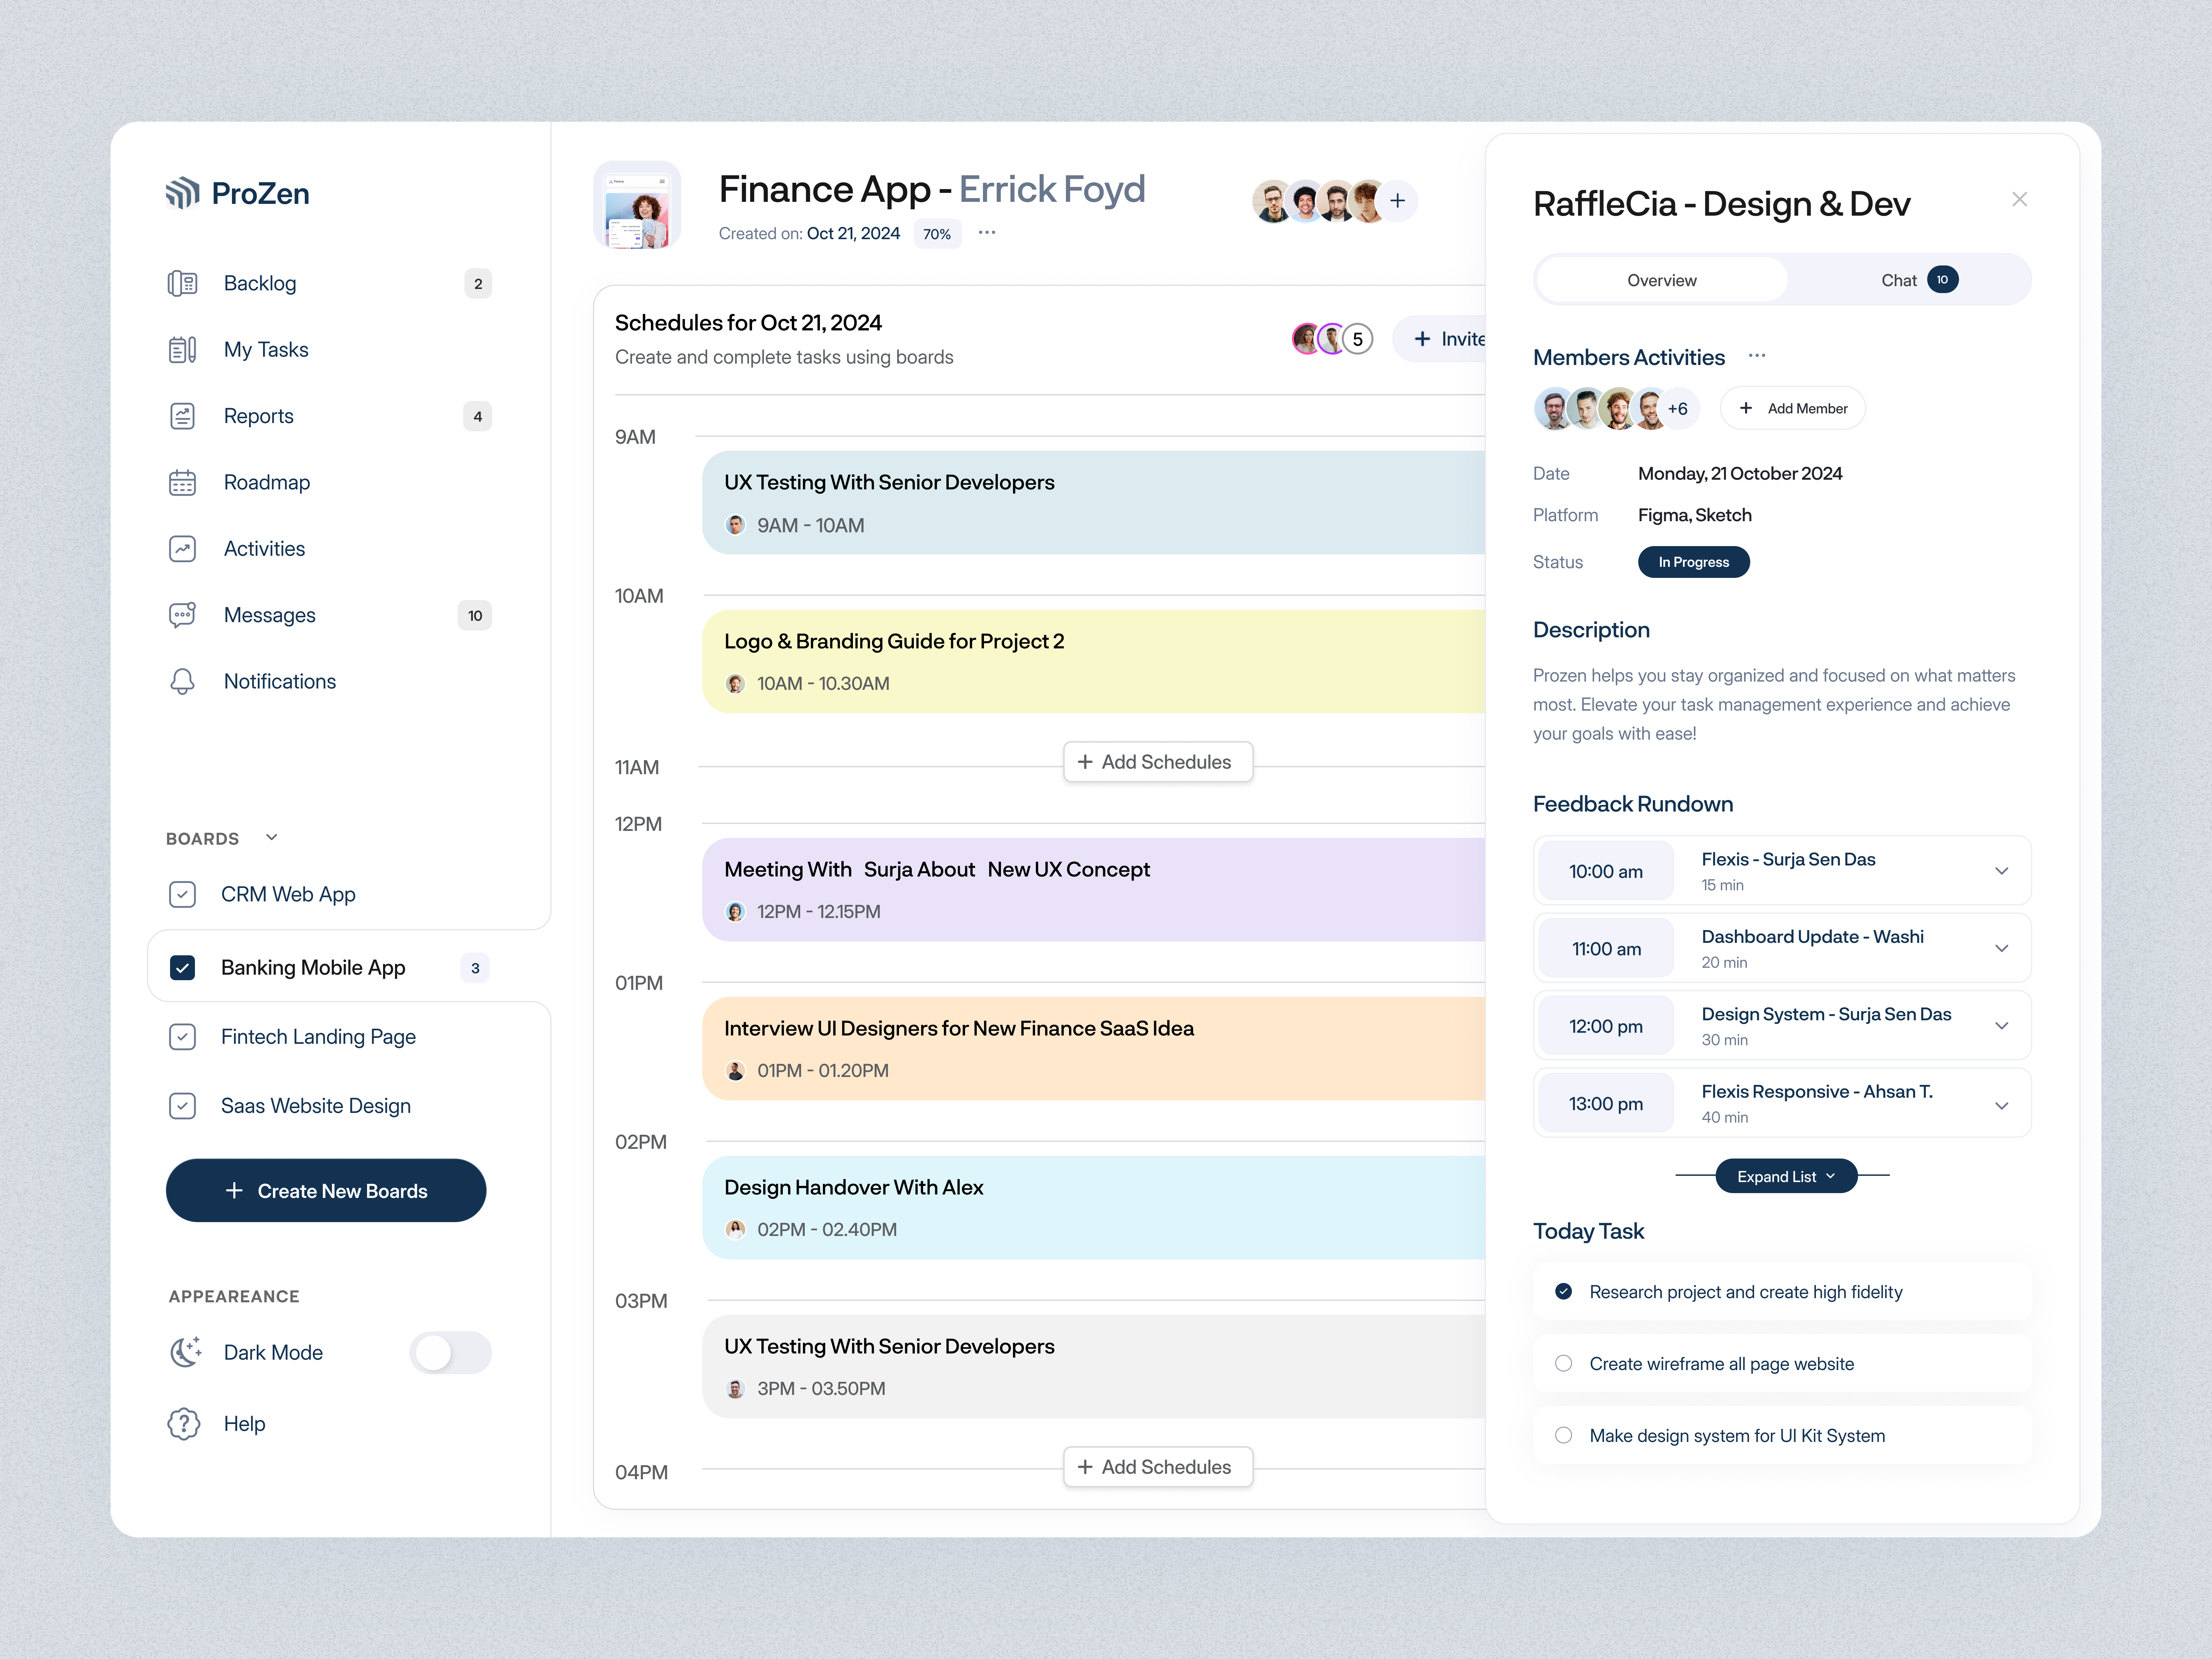Click the Create New Boards button
Viewport: 2212px width, 1659px height.
(326, 1190)
